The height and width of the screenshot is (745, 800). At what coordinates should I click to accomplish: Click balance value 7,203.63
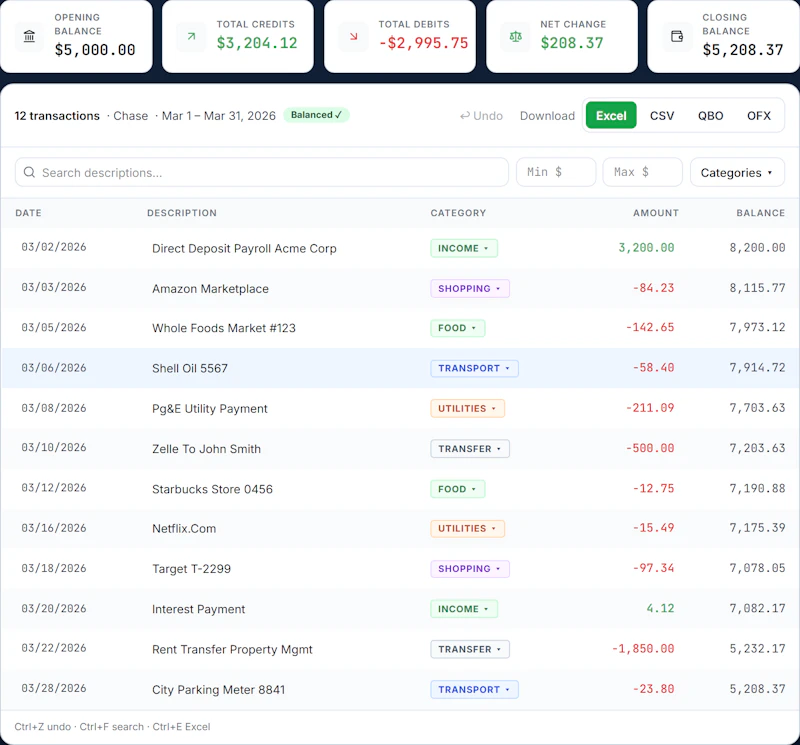(x=757, y=449)
